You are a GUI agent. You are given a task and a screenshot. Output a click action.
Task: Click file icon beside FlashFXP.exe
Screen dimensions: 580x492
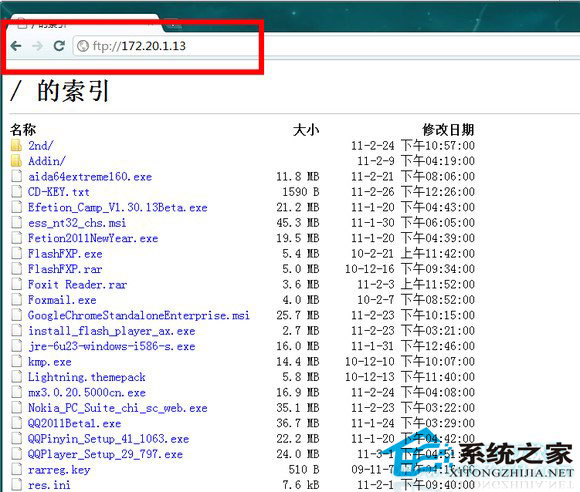[x=16, y=254]
